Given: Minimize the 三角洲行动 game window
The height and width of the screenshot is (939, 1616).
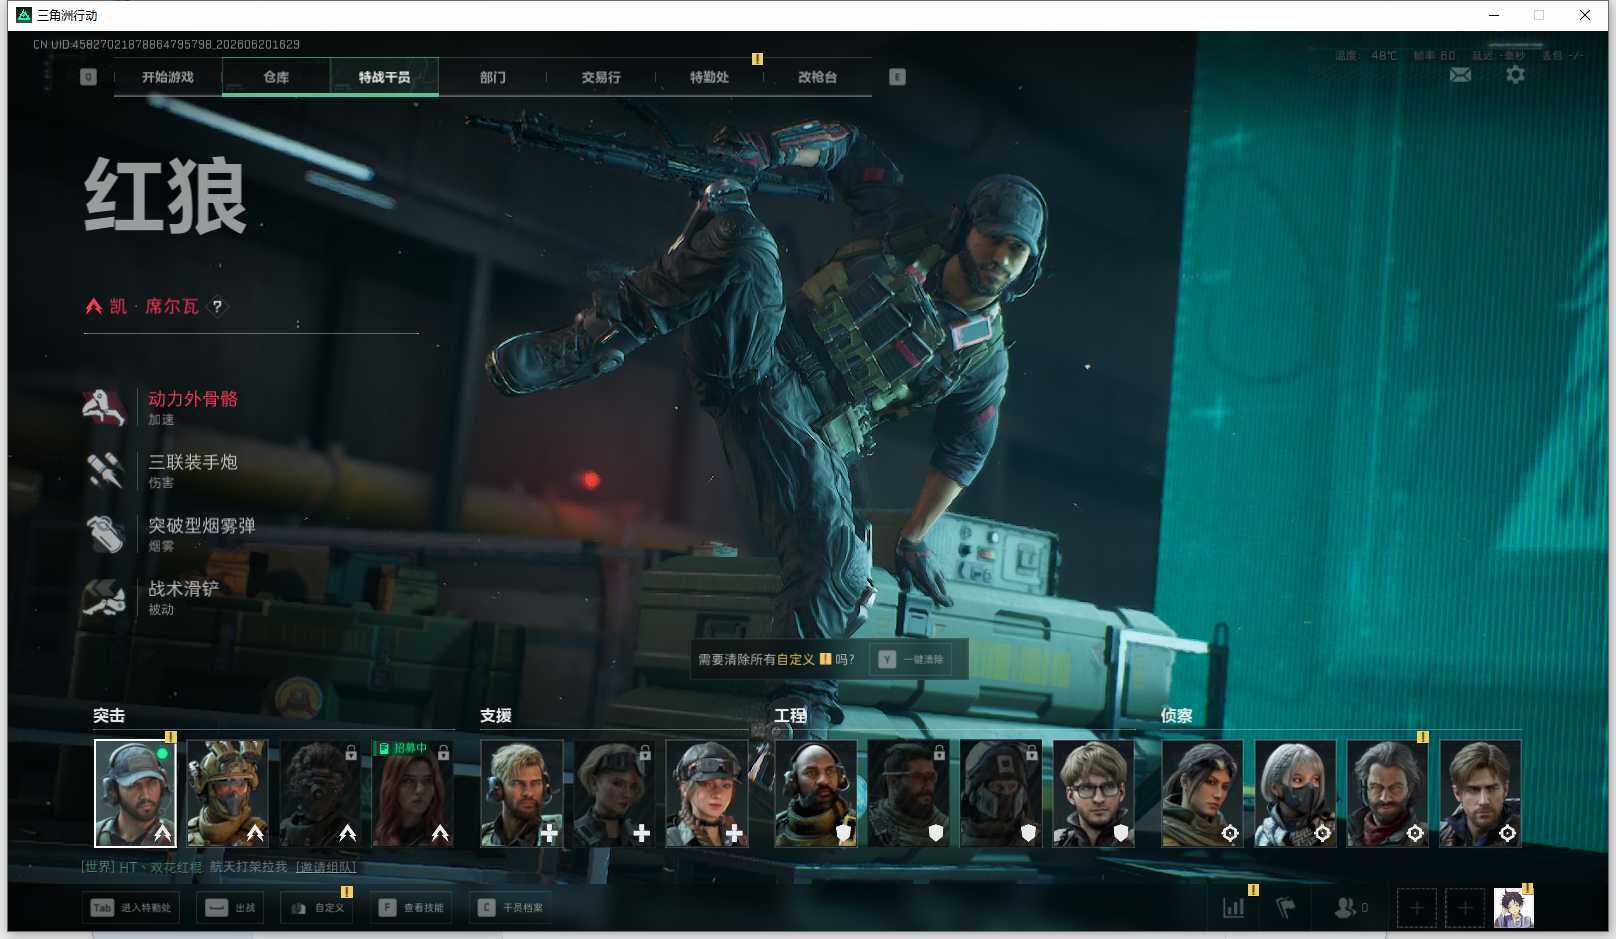Looking at the screenshot, I should 1494,15.
